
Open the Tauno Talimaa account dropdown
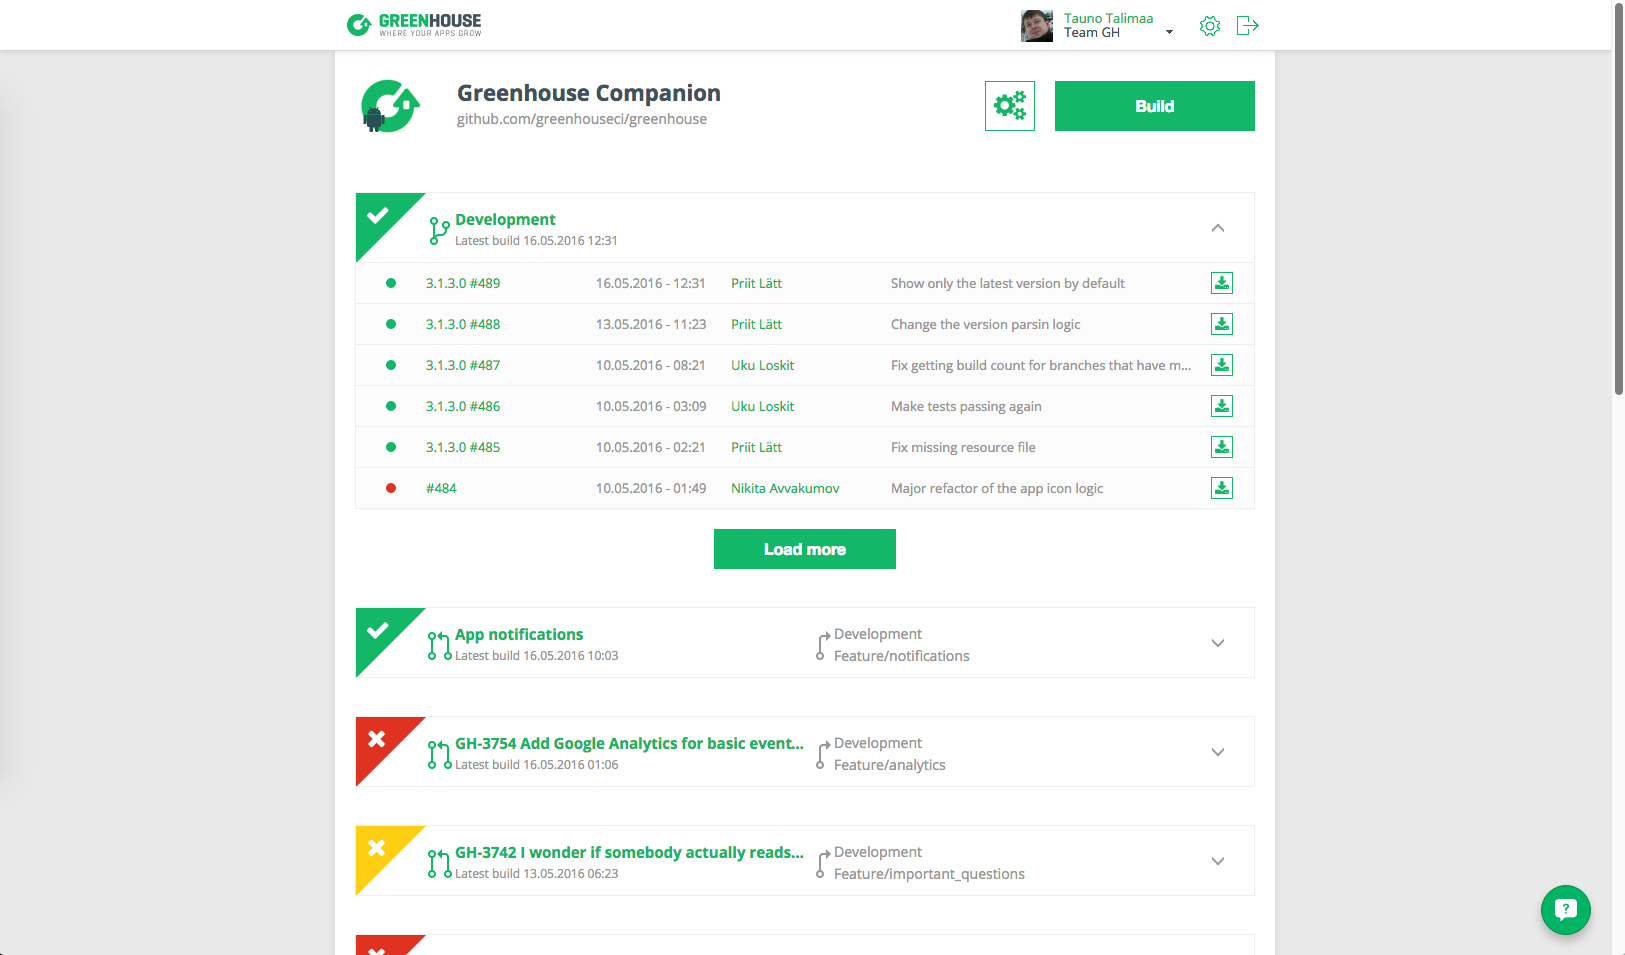tap(1169, 32)
